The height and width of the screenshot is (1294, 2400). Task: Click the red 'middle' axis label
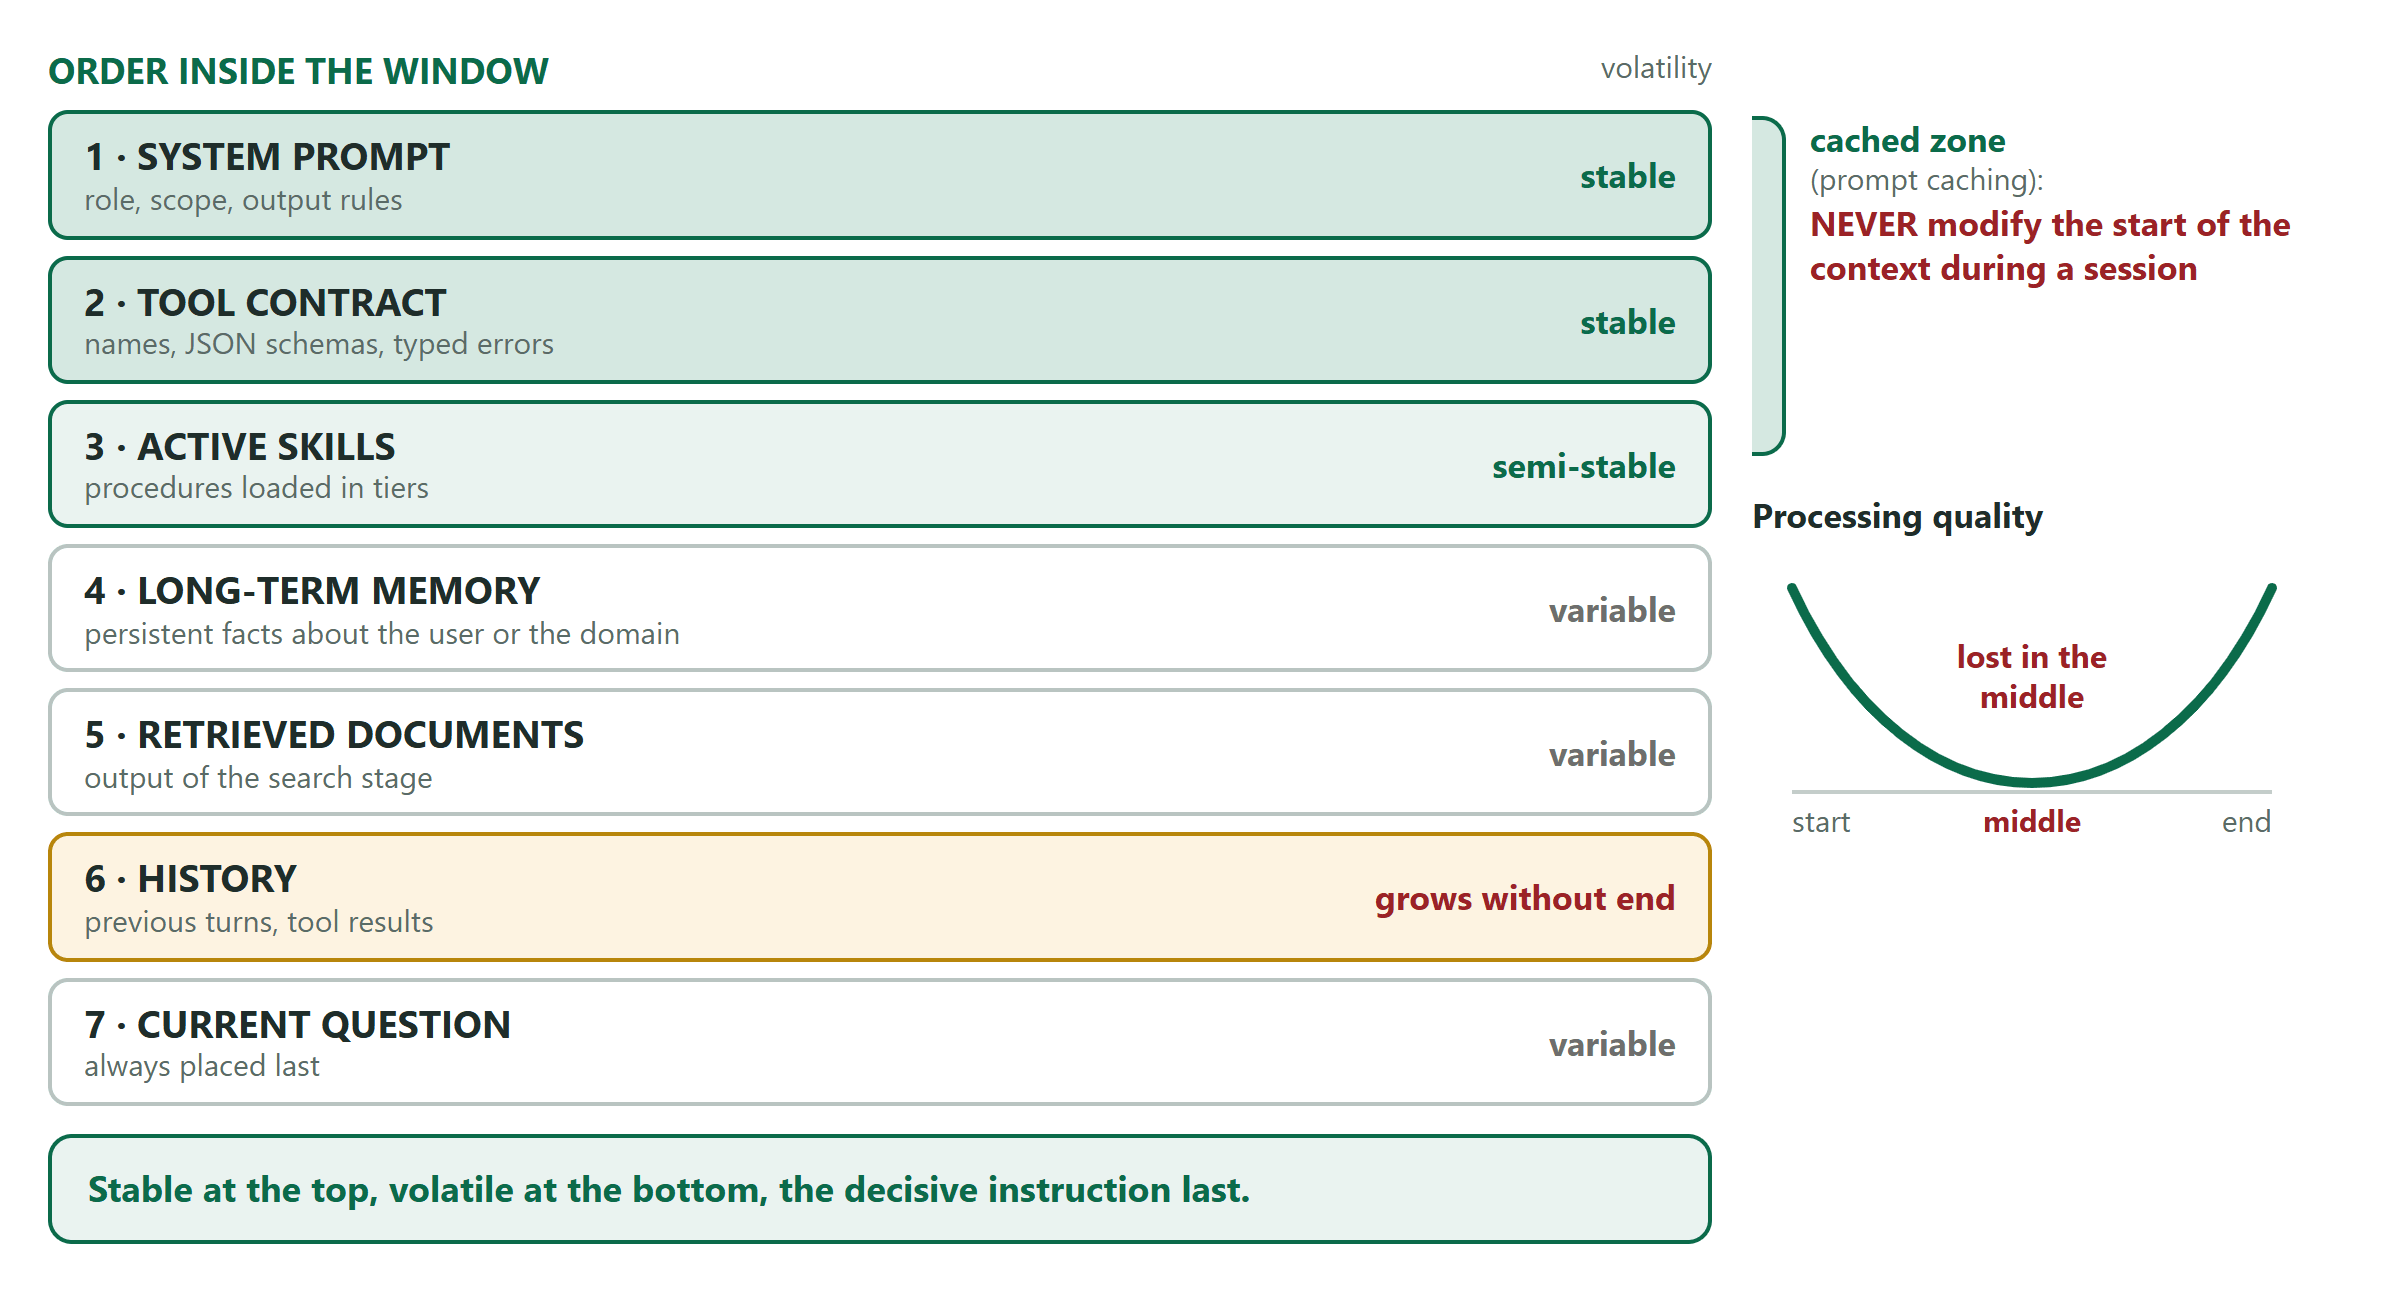[2031, 822]
